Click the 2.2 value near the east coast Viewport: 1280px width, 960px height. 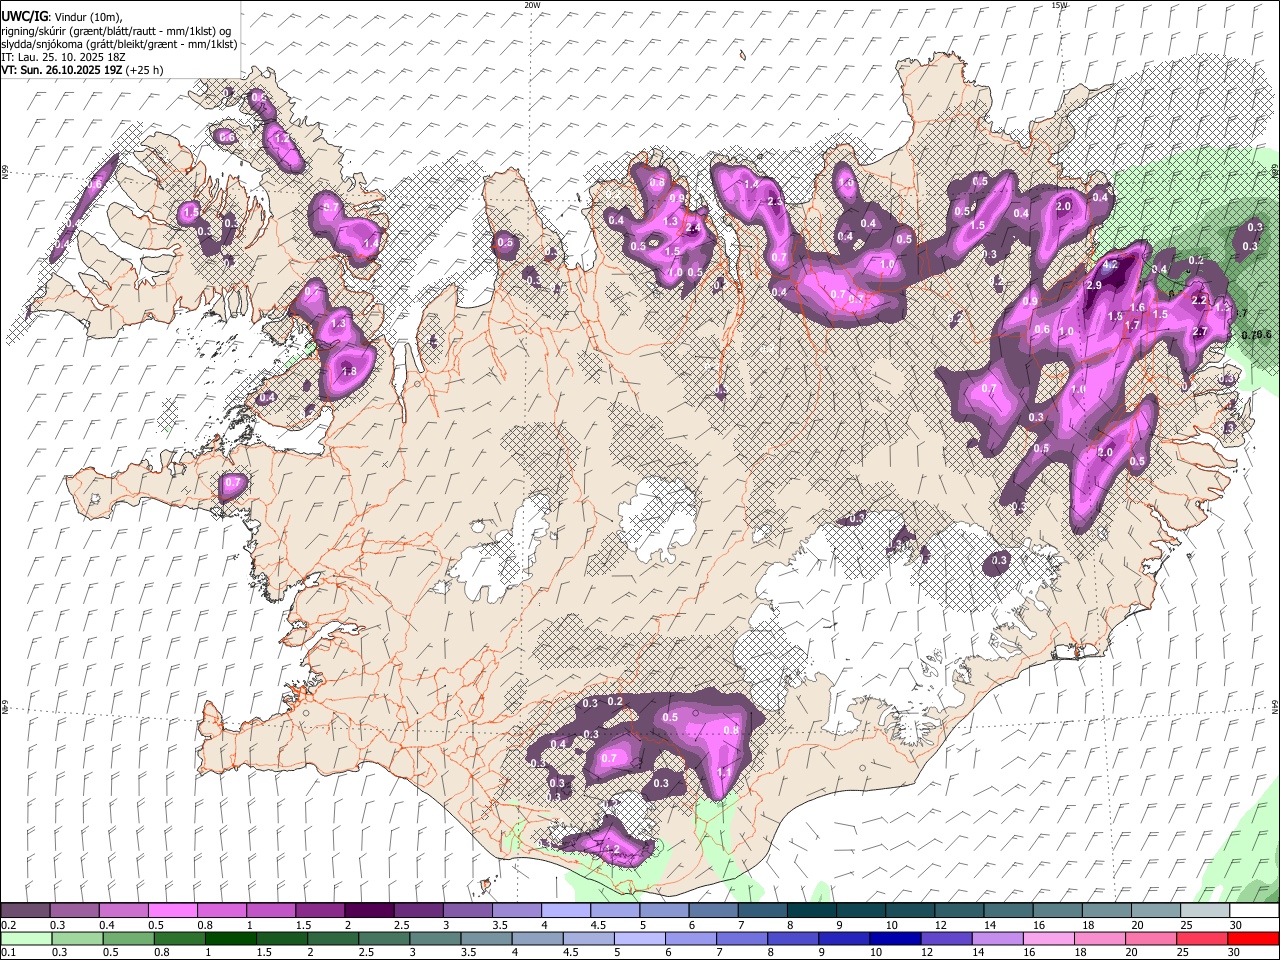coord(1200,300)
